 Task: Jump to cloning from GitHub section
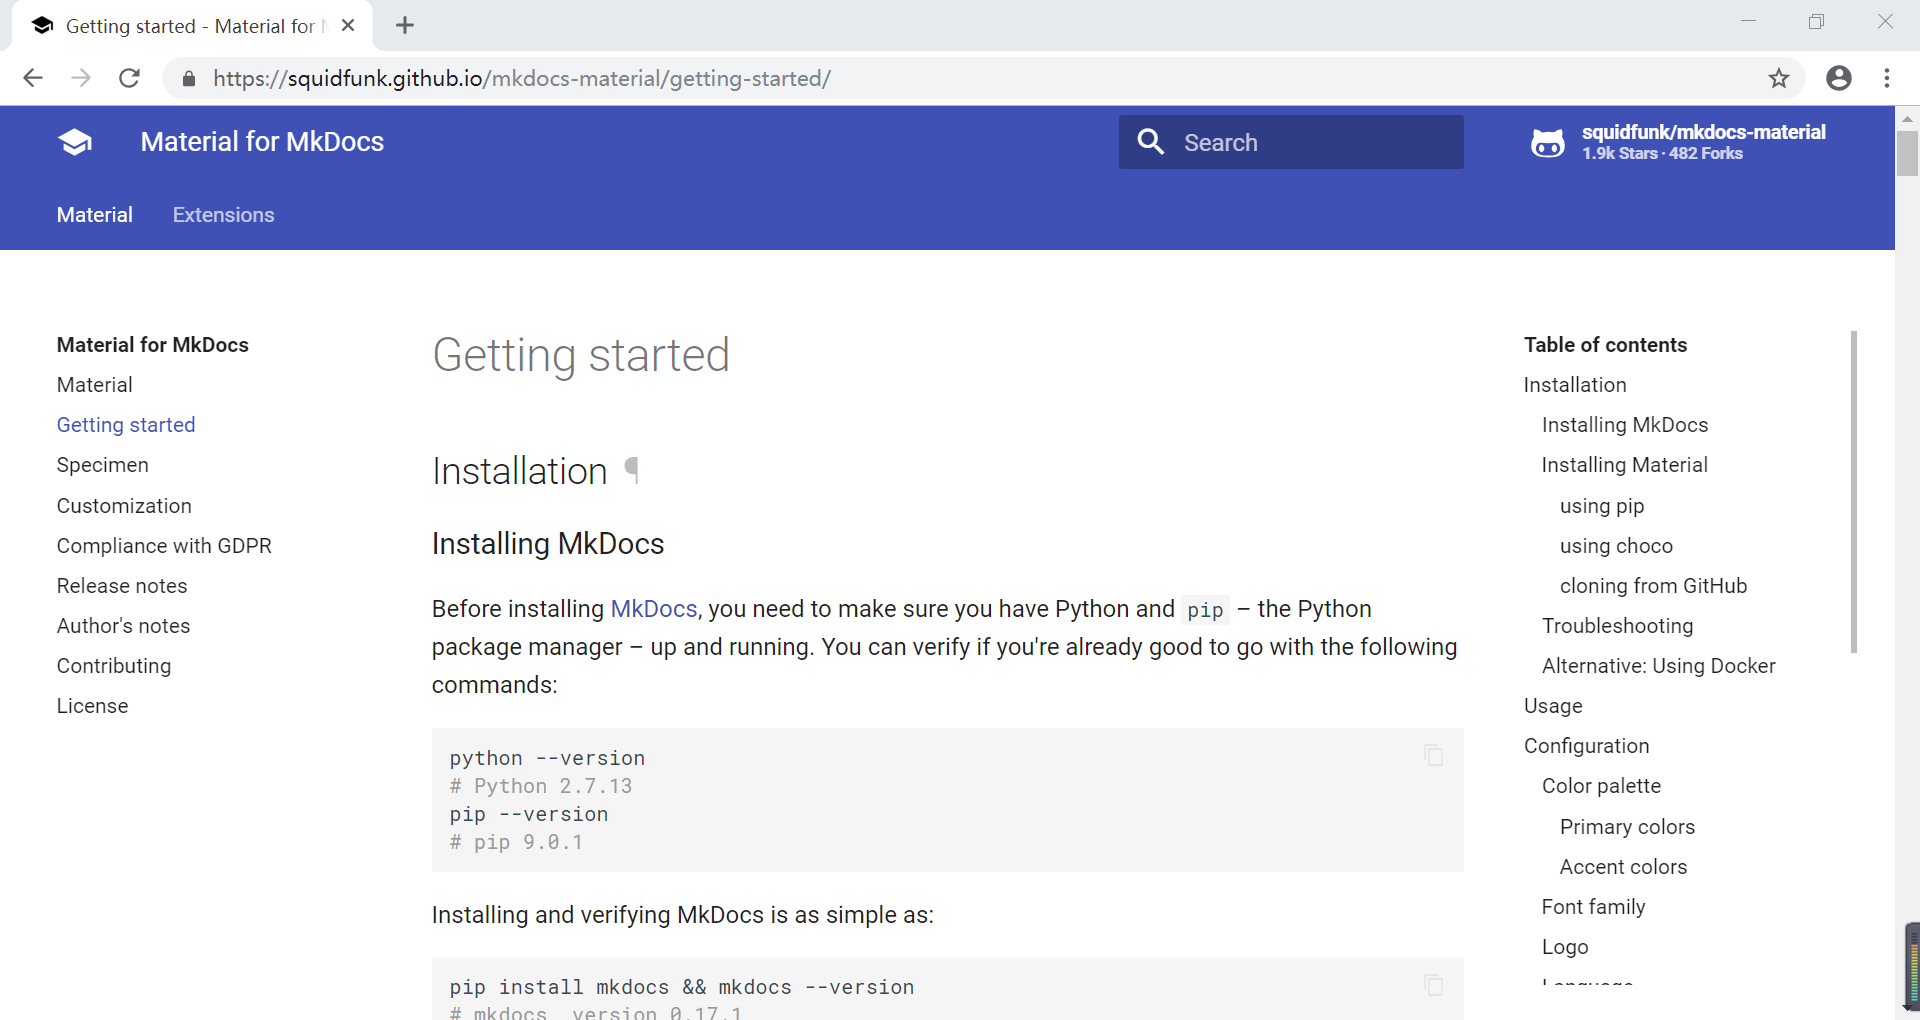point(1654,586)
